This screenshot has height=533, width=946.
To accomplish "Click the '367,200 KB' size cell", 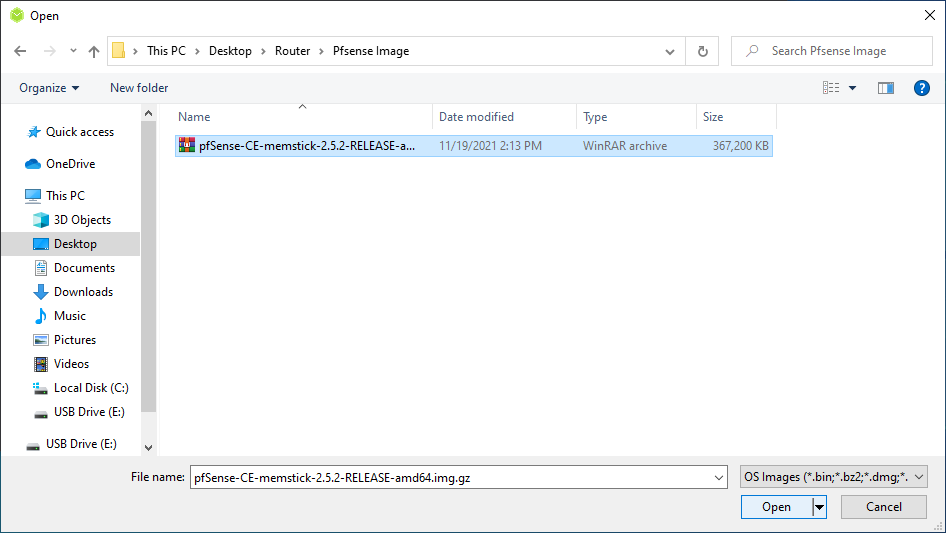I will pos(740,145).
